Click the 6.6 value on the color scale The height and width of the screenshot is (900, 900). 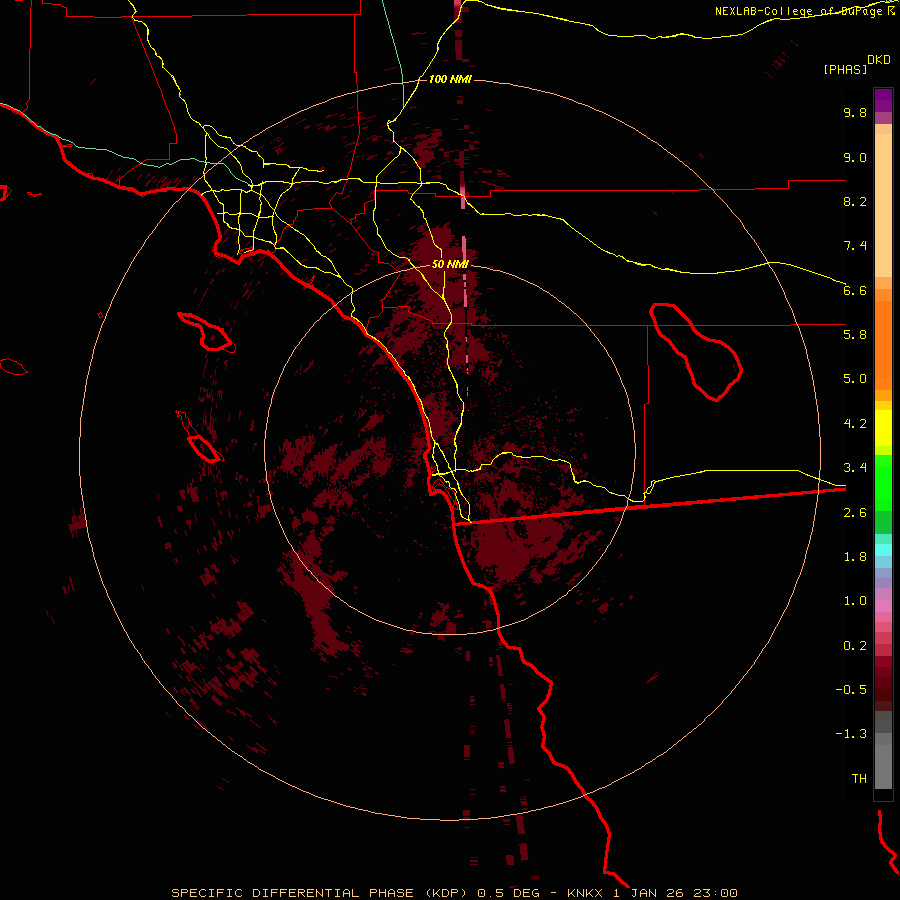coord(855,290)
